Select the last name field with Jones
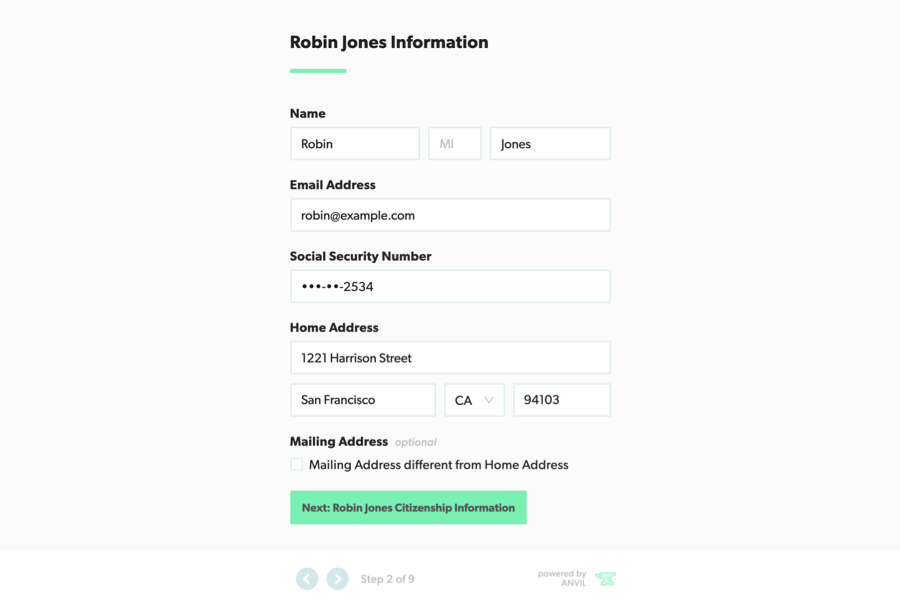The image size is (900, 608). [550, 144]
